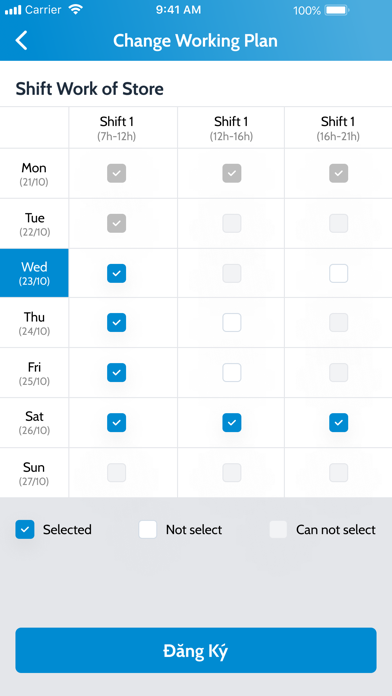
Task: Uncheck Wed 7h-12h shift checkbox
Action: (x=116, y=273)
